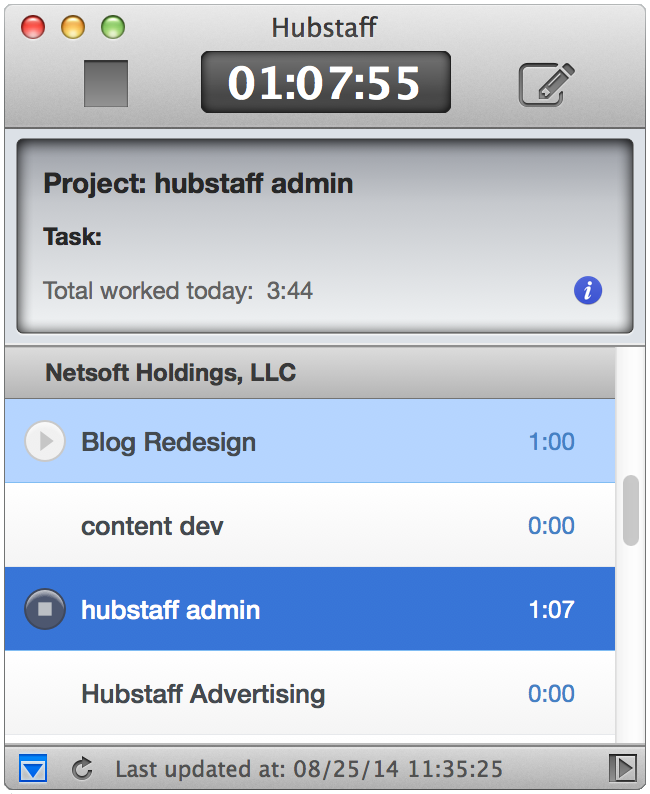
Task: Click the 01:07:55 timer display
Action: 326,82
